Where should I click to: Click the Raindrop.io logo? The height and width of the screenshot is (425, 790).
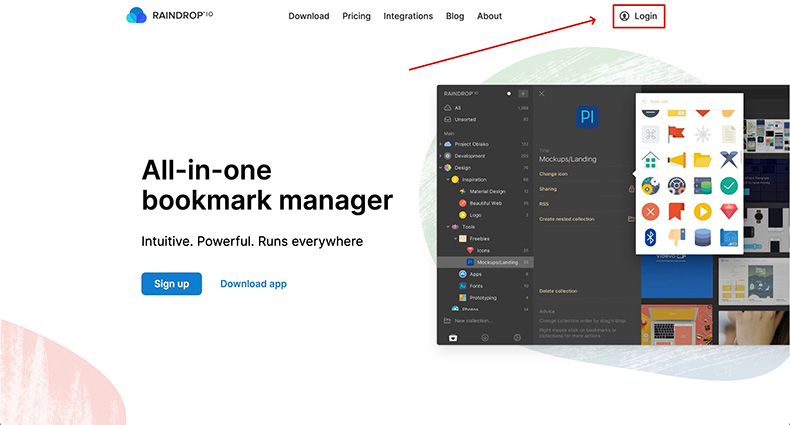pos(170,15)
